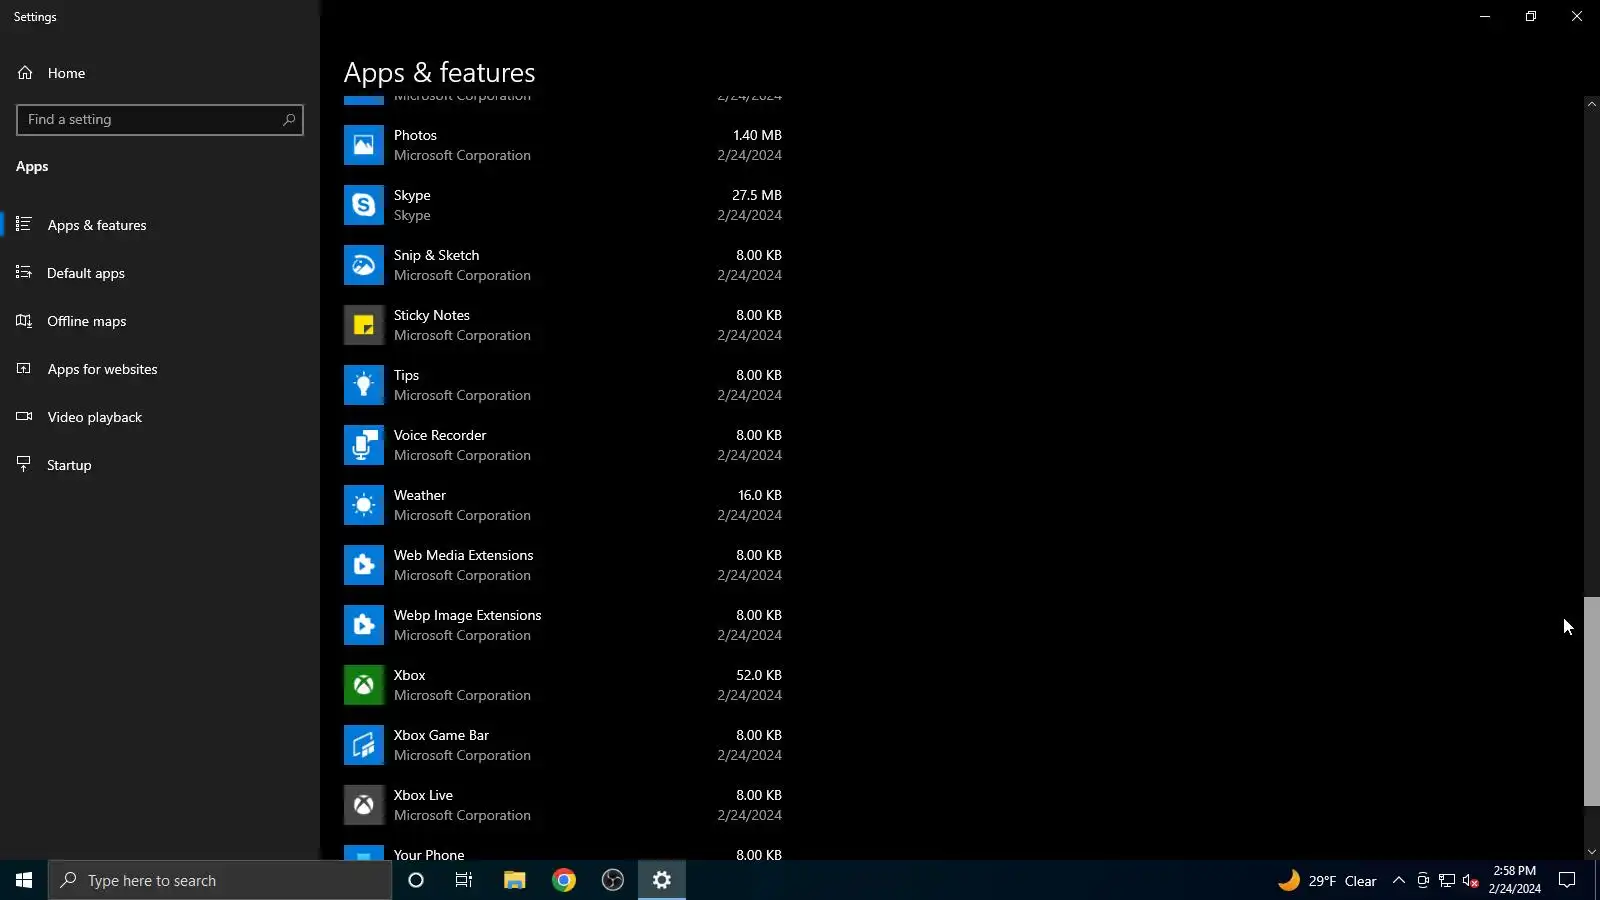Open Windows Start menu
The height and width of the screenshot is (900, 1600).
pyautogui.click(x=24, y=880)
